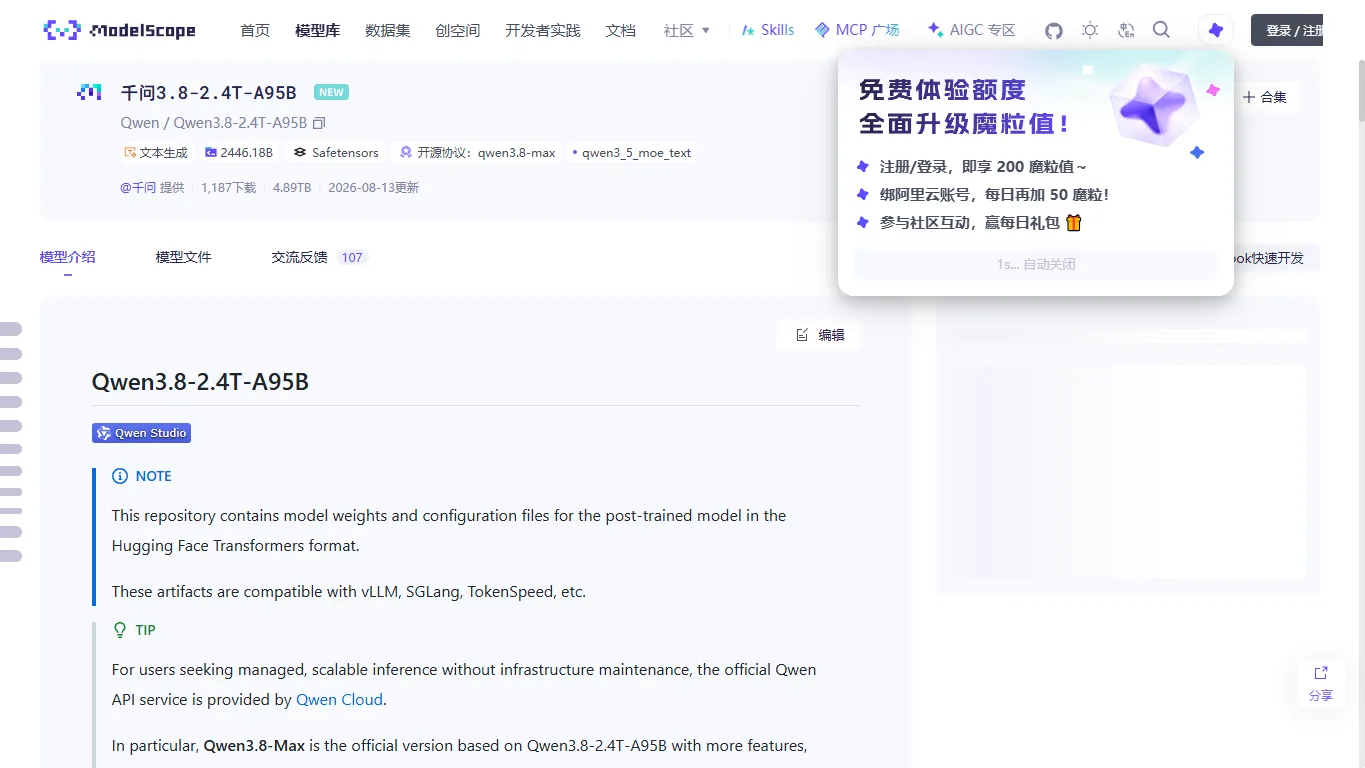Screen dimensions: 1365x768
Task: Add model to 合集 collection
Action: pyautogui.click(x=1266, y=97)
